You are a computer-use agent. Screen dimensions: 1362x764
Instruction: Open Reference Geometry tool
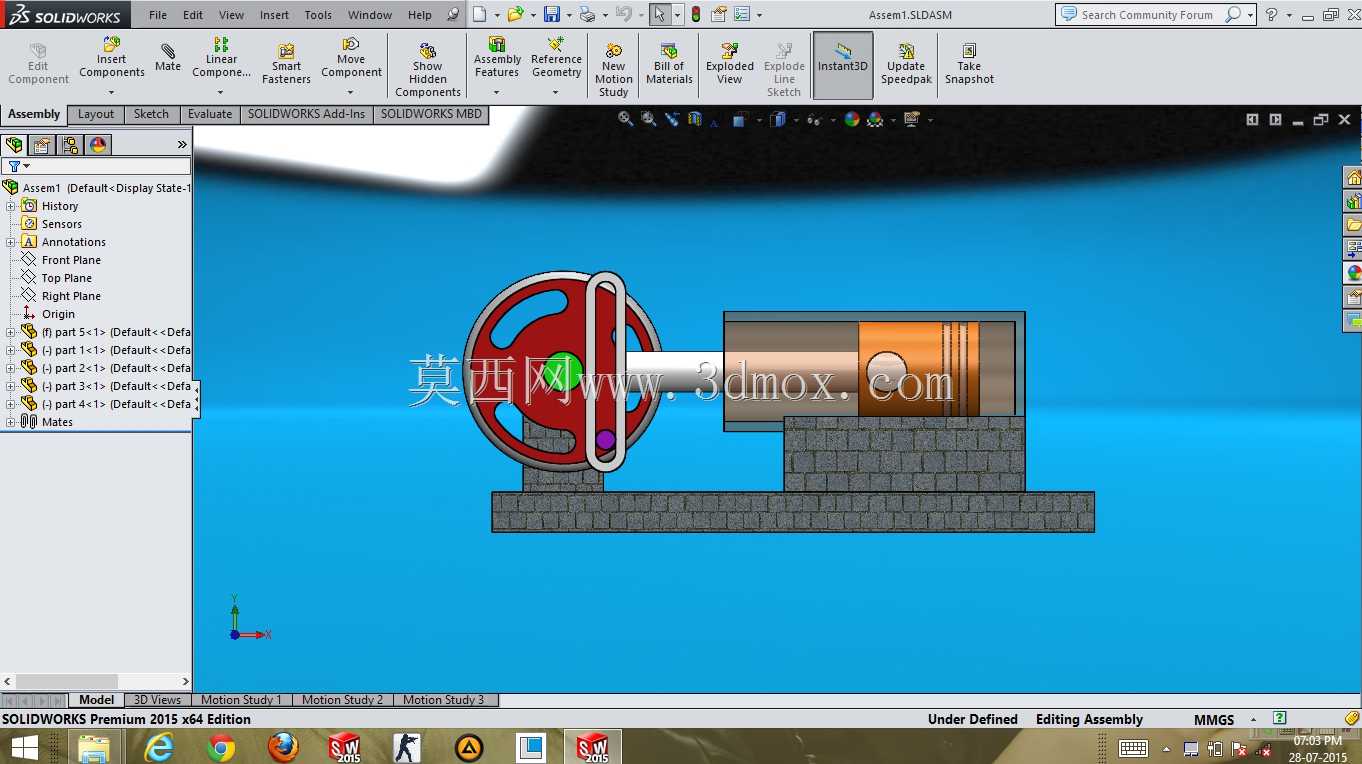click(x=556, y=58)
